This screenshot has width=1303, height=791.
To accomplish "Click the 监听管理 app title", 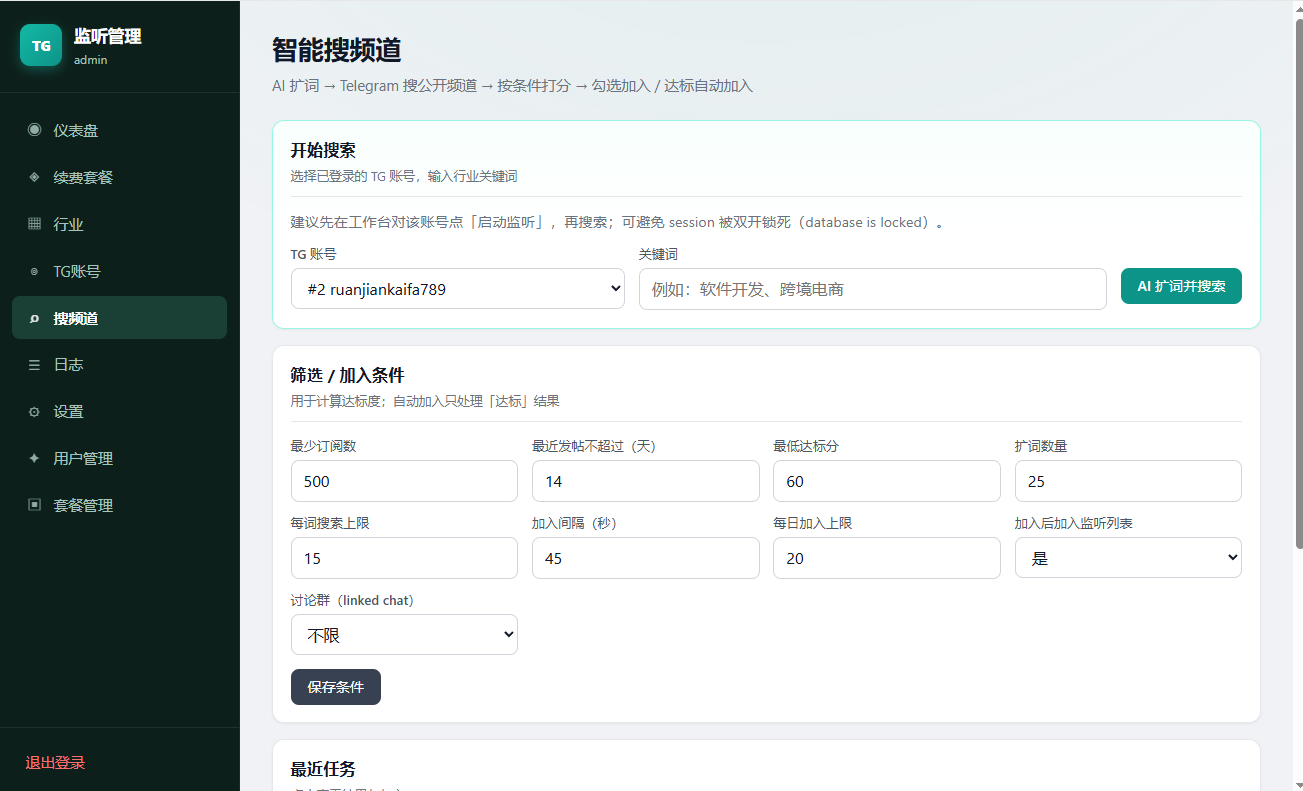I will click(x=108, y=36).
